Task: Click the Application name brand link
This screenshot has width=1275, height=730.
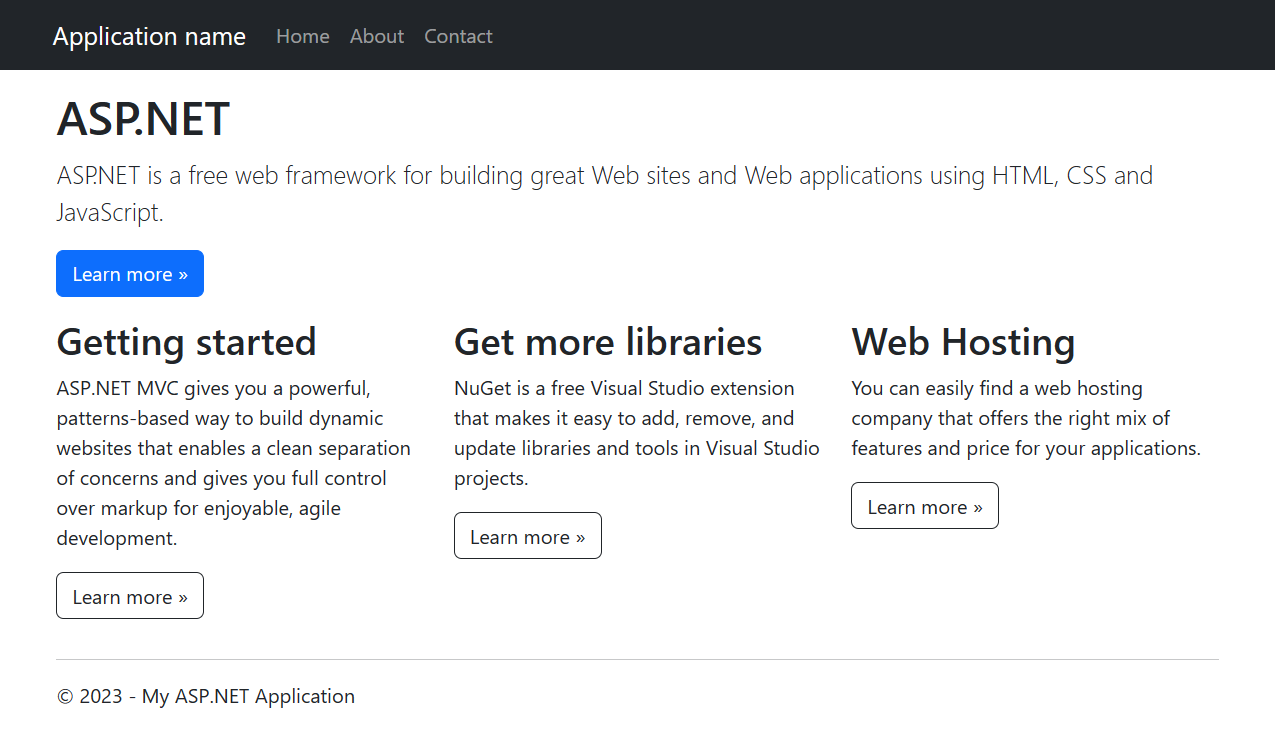Action: 149,36
